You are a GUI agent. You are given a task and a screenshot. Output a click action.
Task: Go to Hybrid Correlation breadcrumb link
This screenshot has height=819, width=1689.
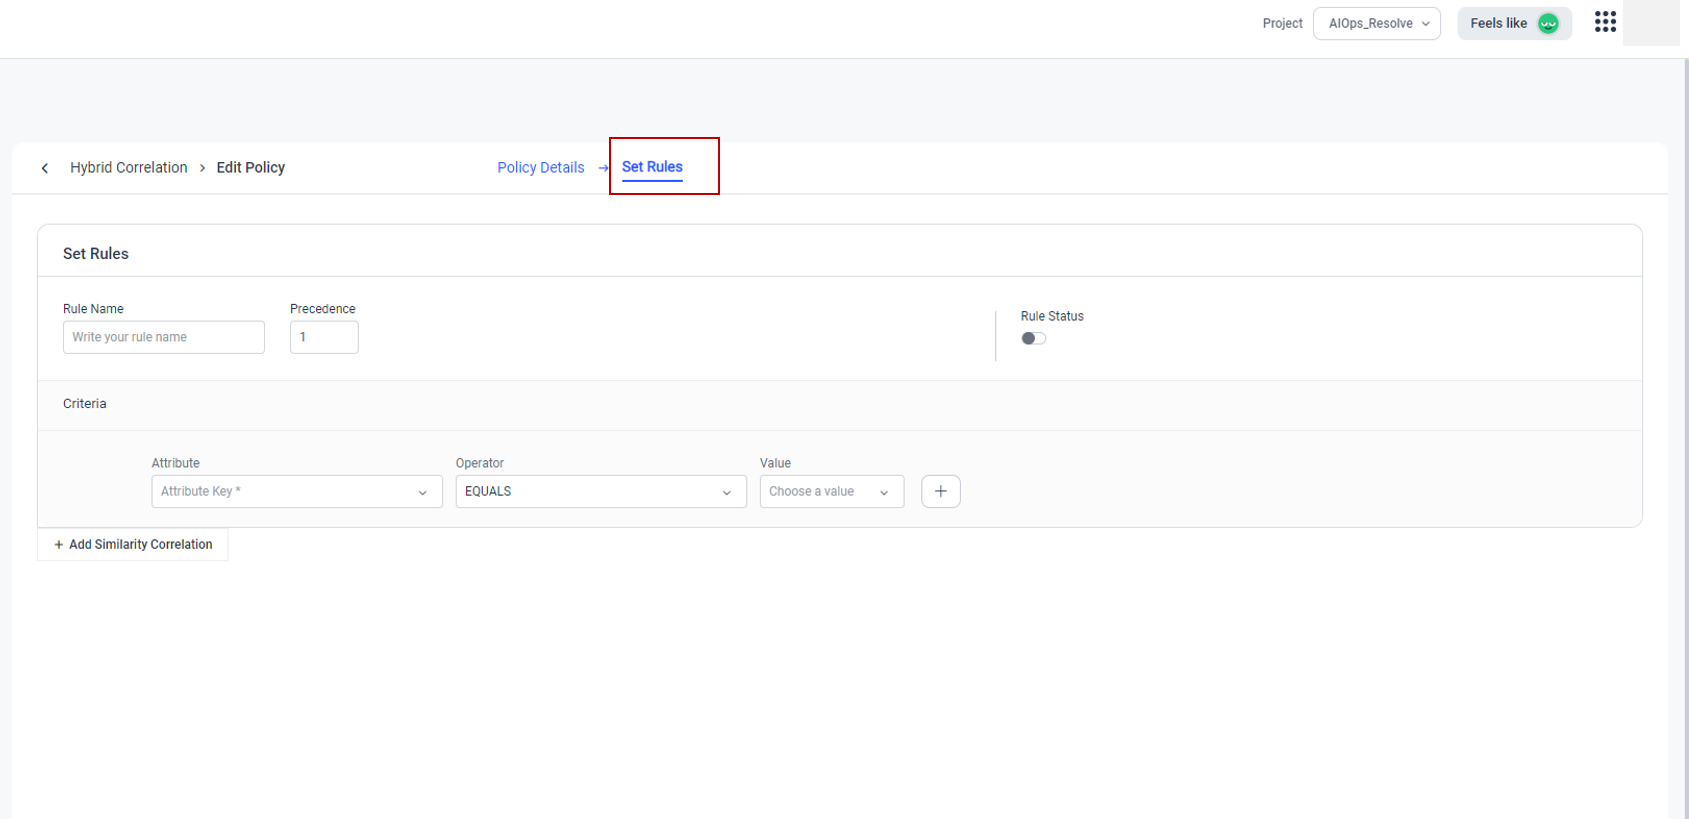pos(128,168)
